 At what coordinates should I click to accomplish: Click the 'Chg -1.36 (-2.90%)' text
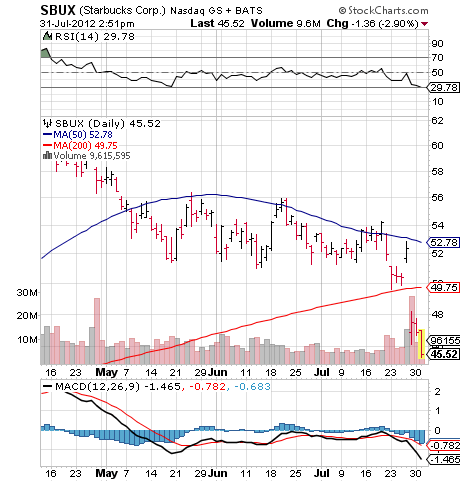pyautogui.click(x=372, y=24)
